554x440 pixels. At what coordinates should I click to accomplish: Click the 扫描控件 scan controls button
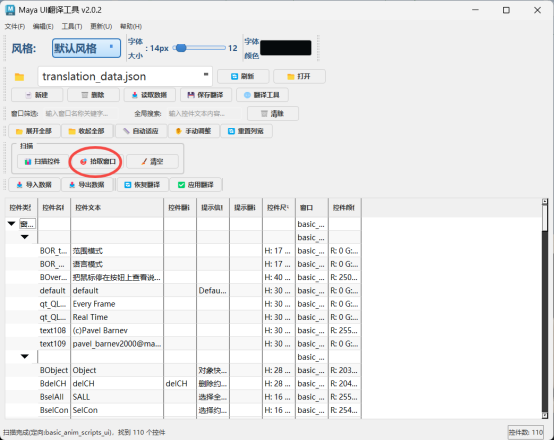pos(42,162)
